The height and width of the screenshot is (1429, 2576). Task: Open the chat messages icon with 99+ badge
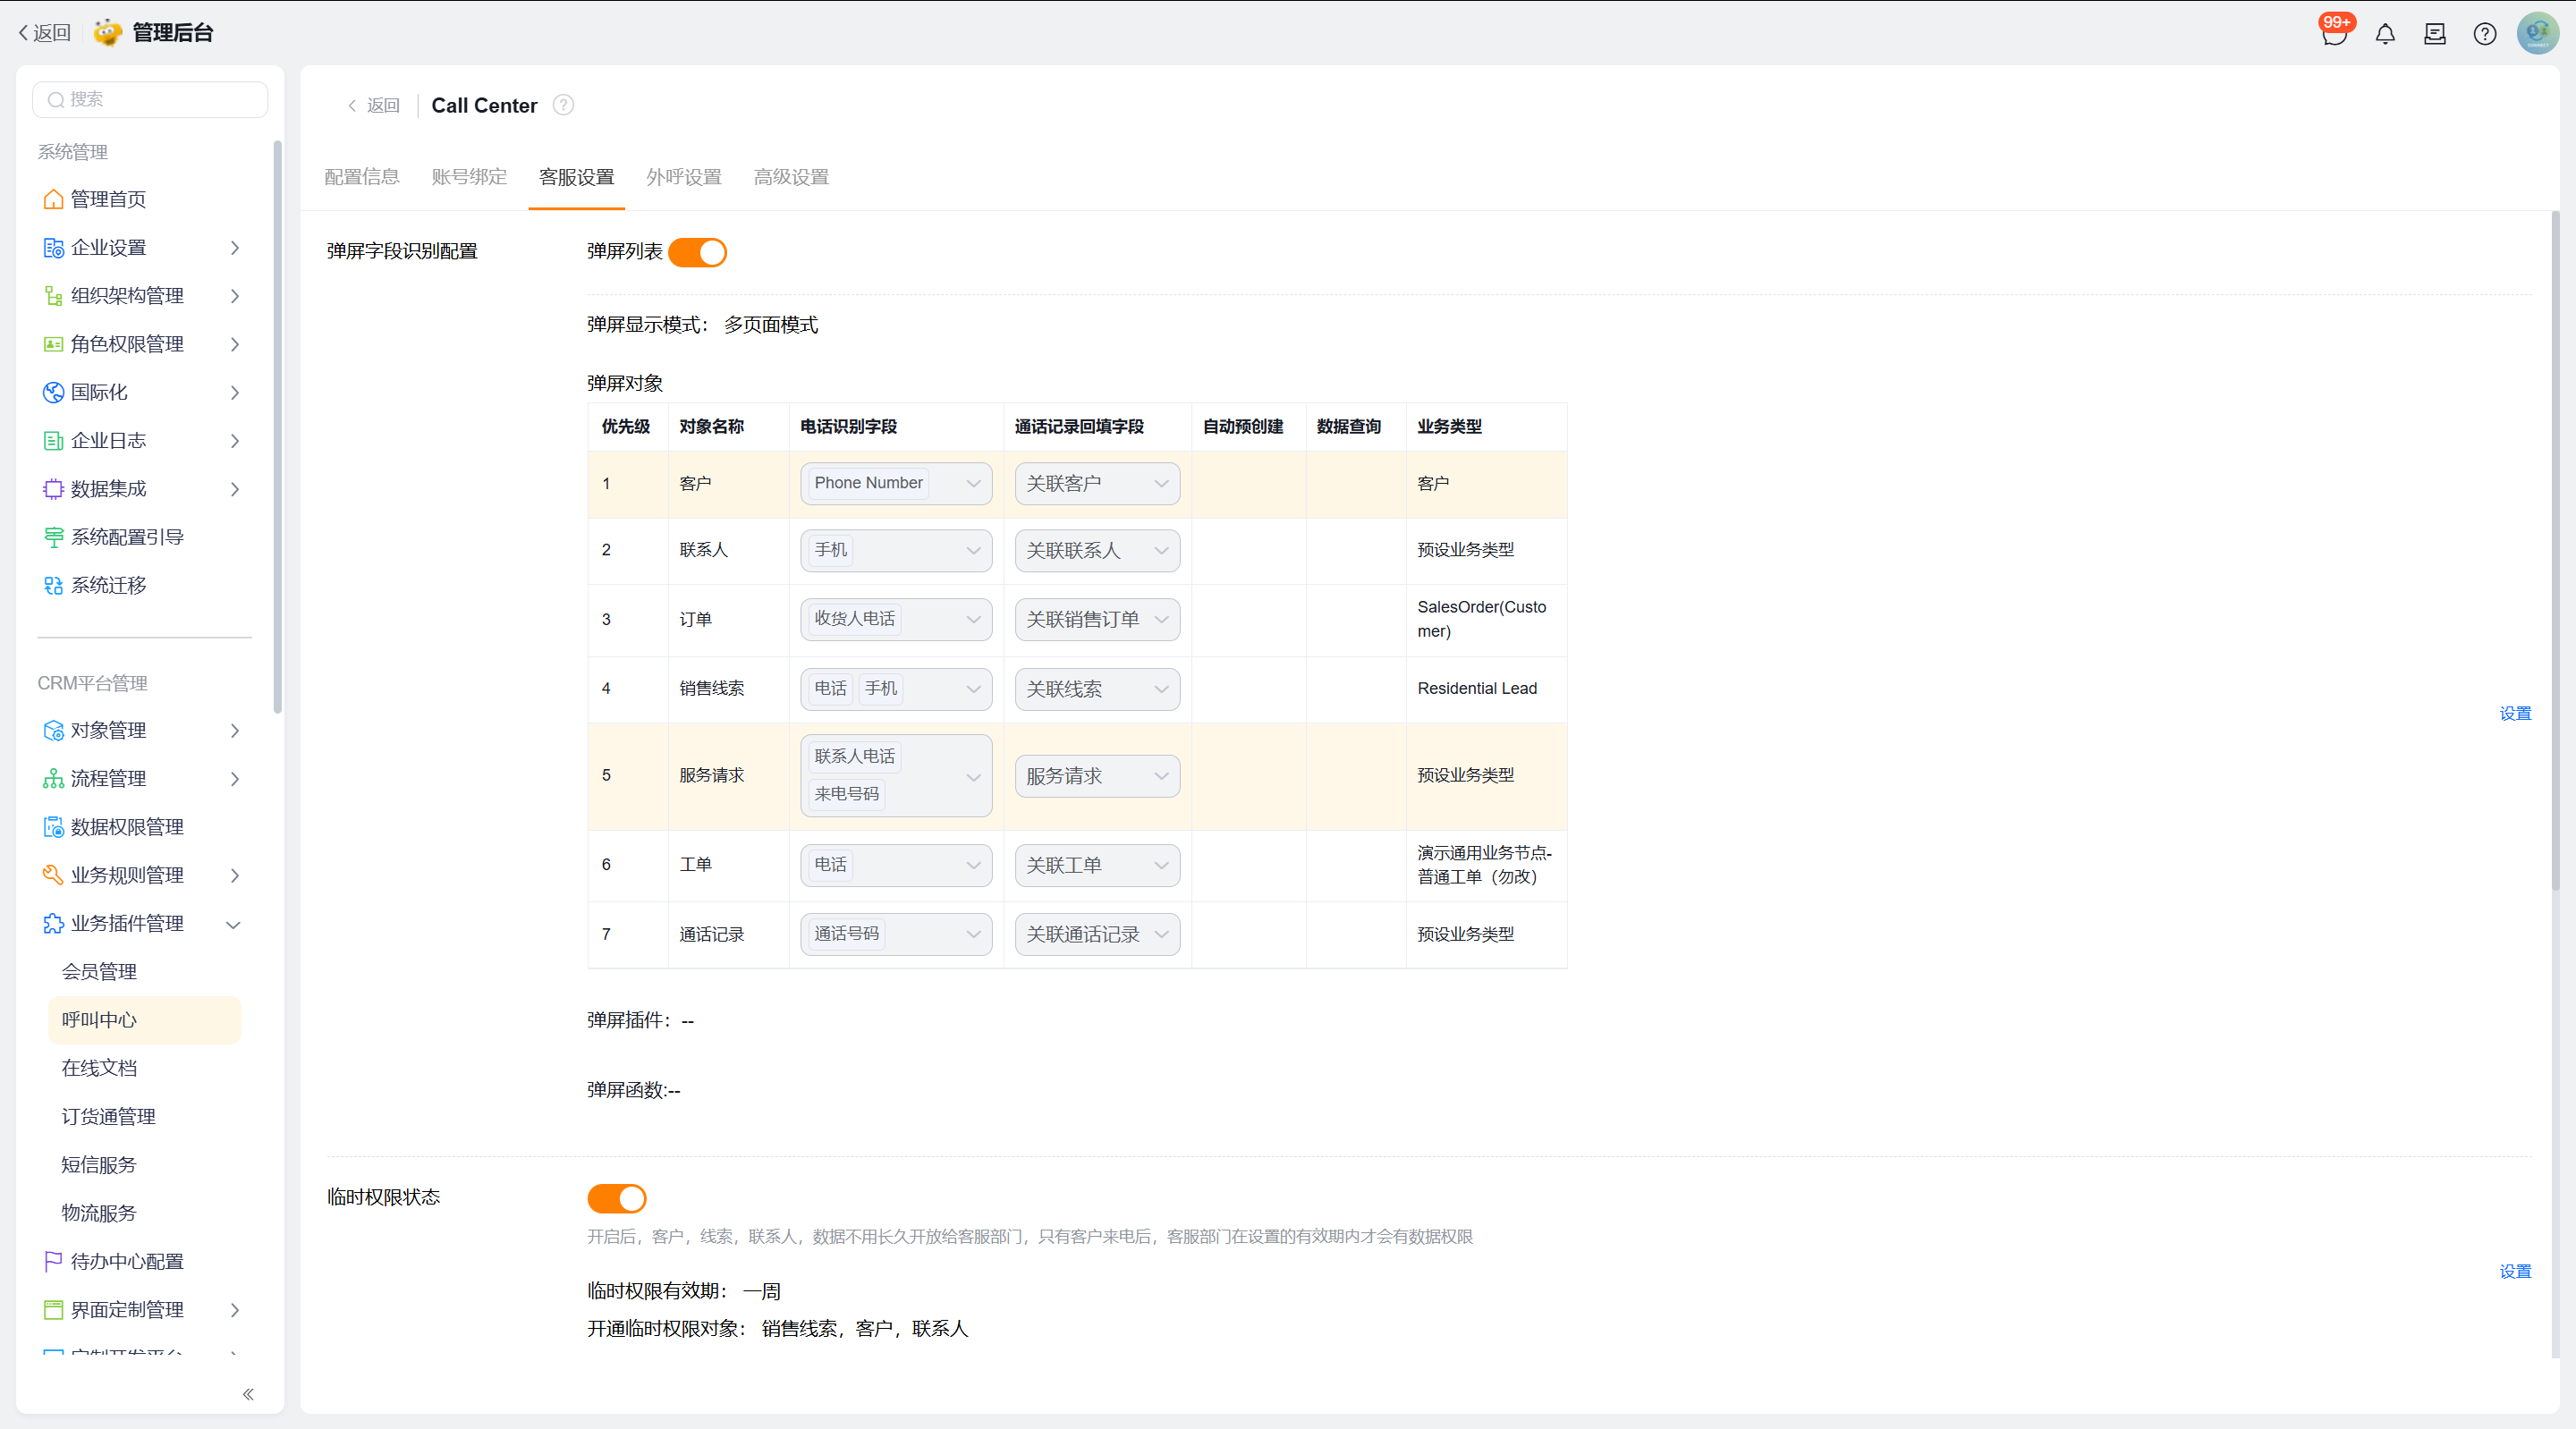[2335, 33]
